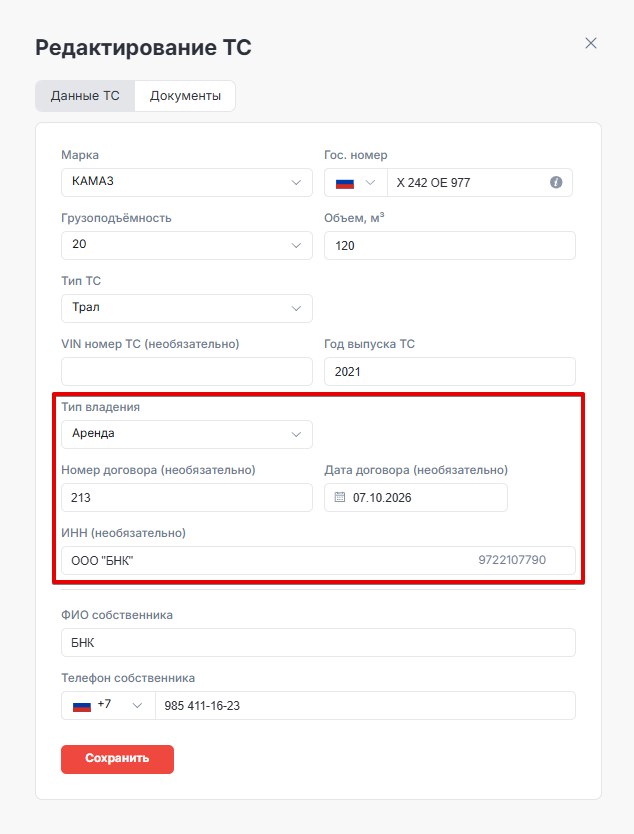
Task: Click the Сохранить button
Action: 118,759
